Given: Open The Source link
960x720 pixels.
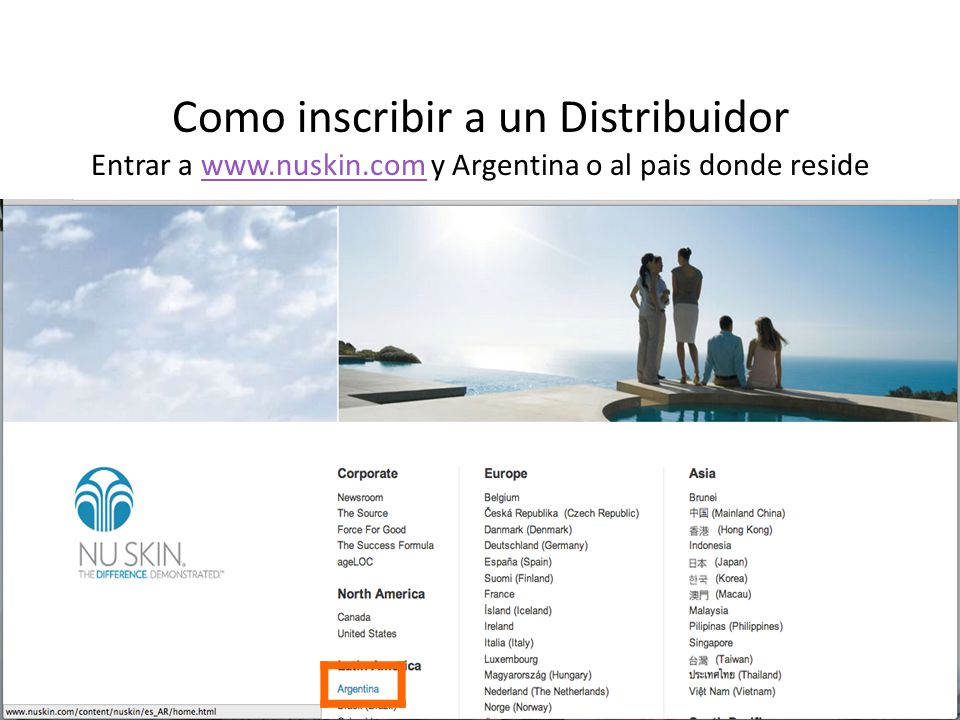Looking at the screenshot, I should pos(362,513).
